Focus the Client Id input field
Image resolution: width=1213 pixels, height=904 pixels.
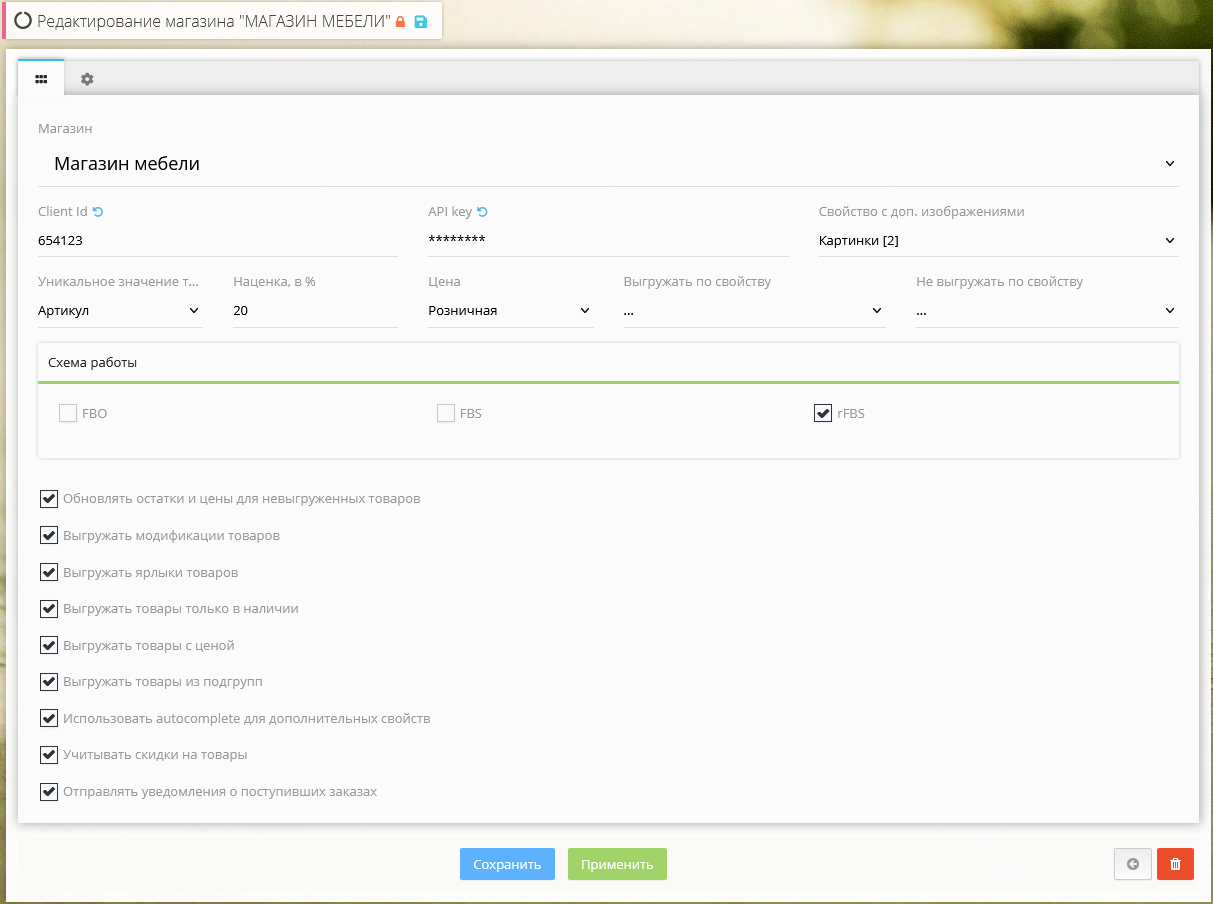[217, 241]
